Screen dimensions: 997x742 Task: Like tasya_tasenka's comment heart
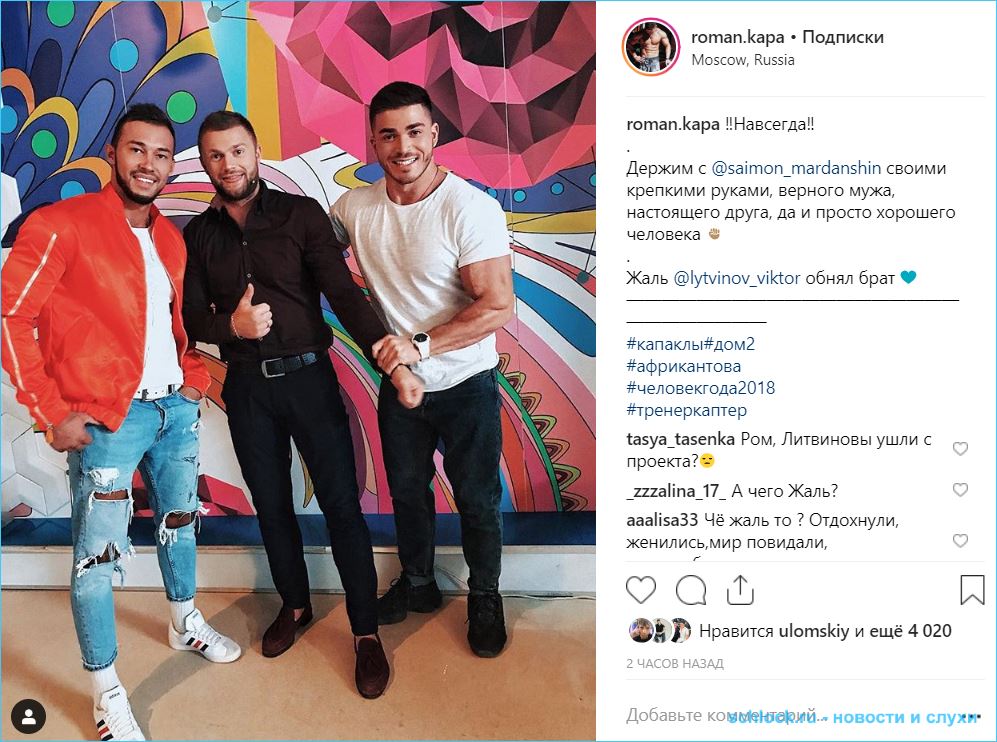coord(960,449)
